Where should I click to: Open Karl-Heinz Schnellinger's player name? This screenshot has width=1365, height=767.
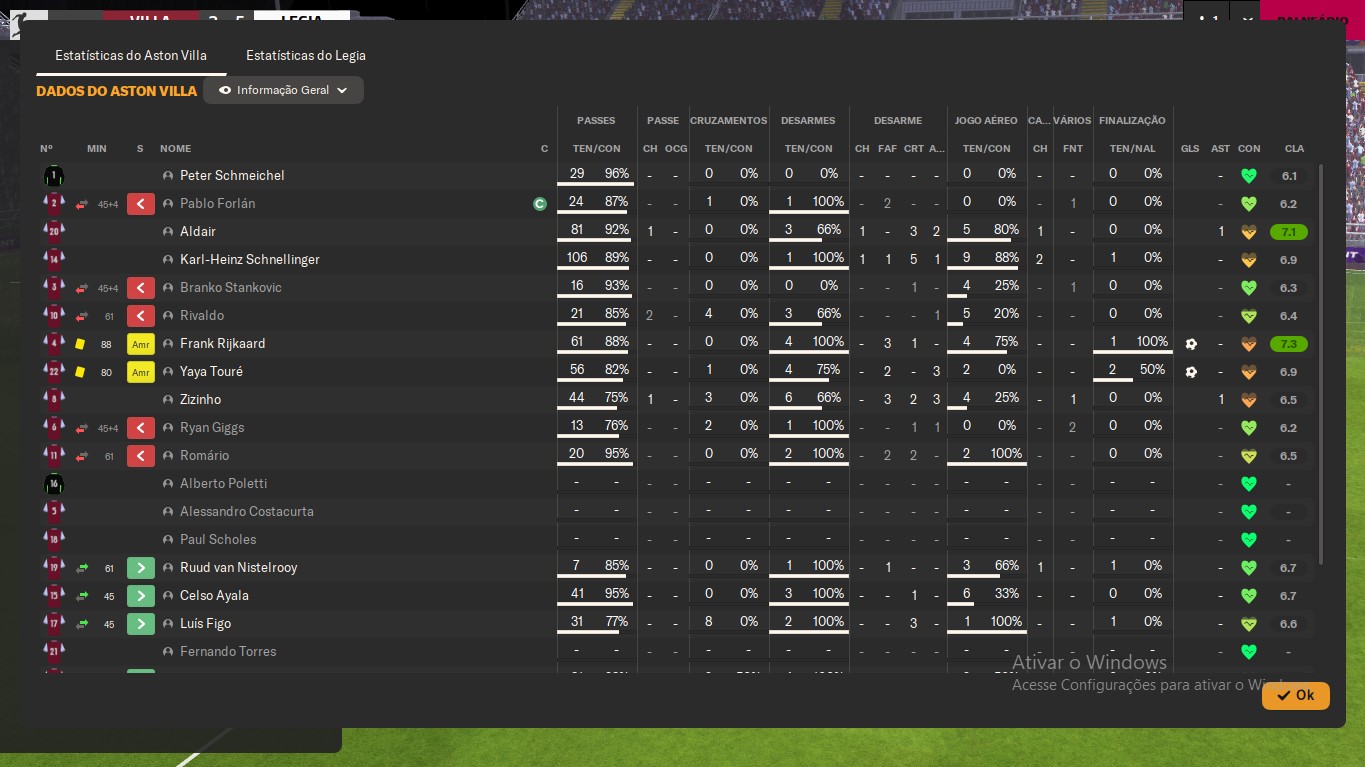click(x=250, y=260)
